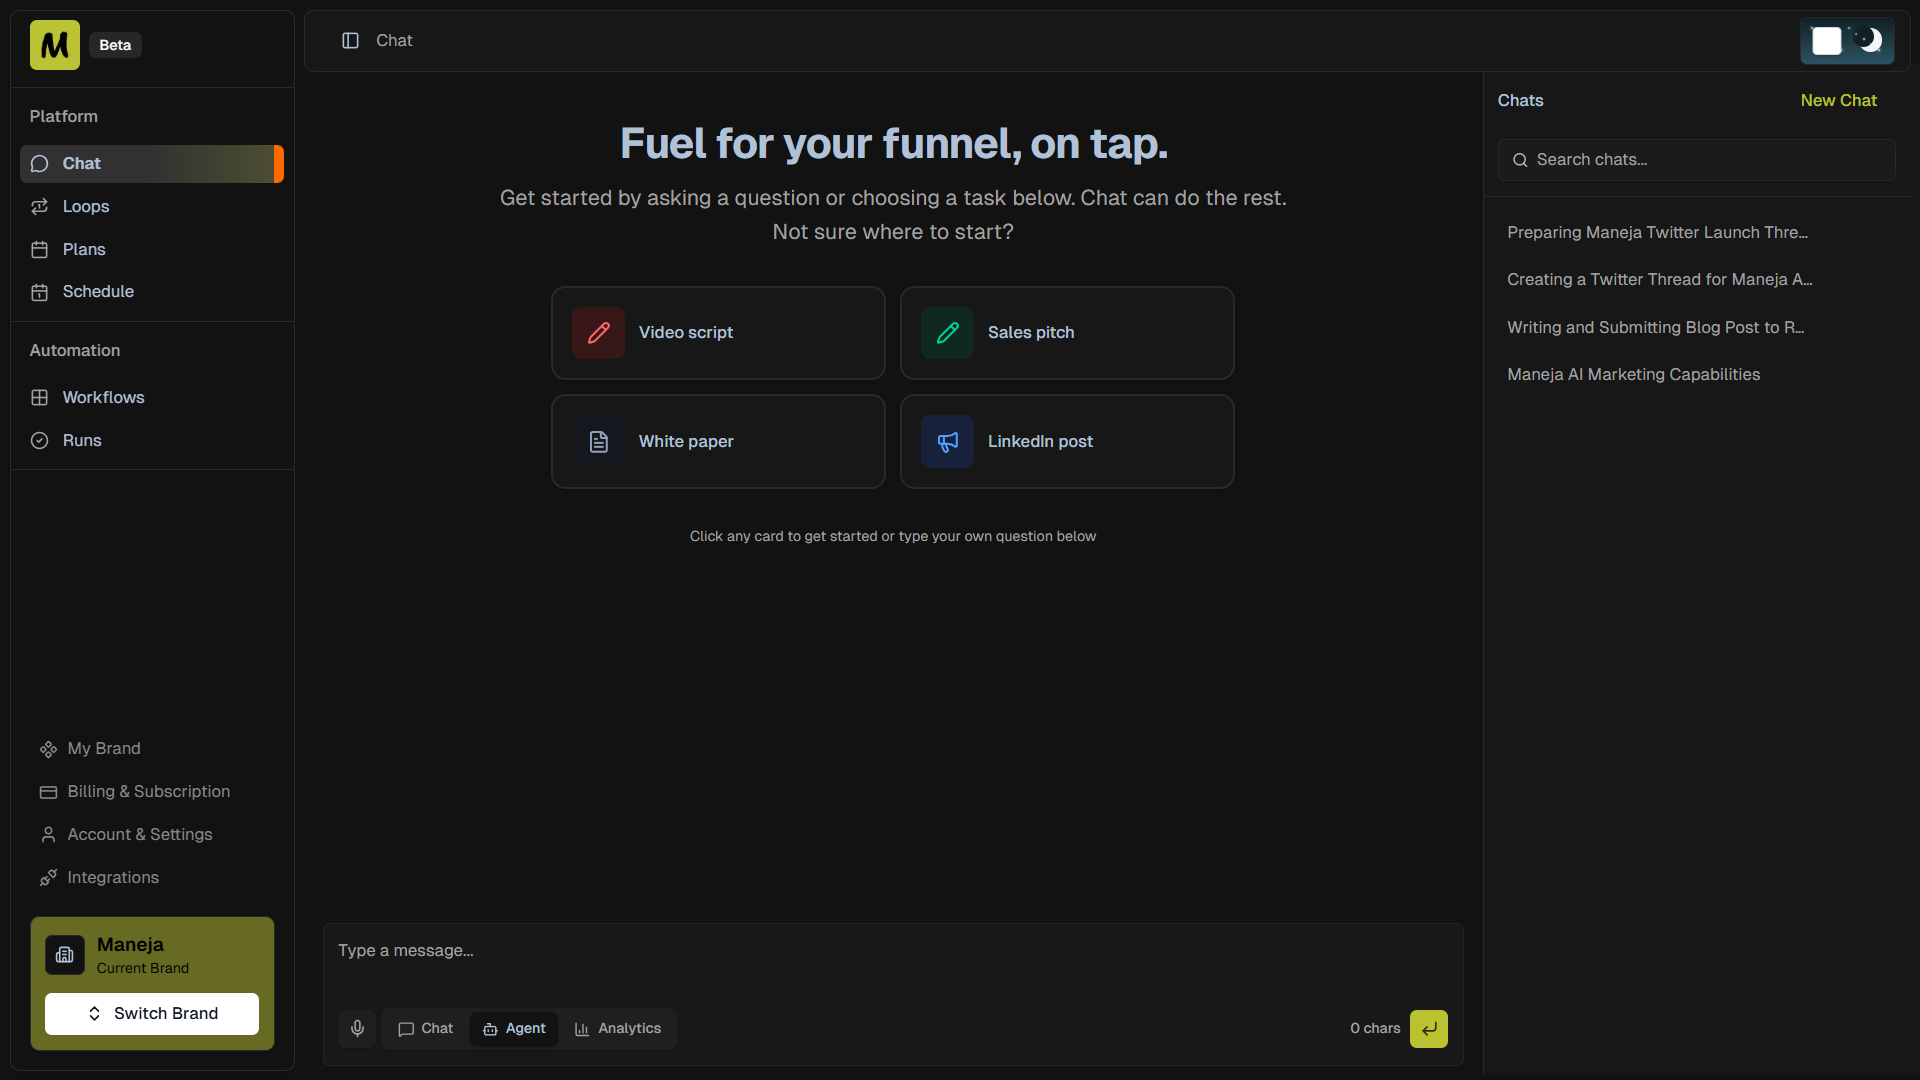
Task: Open Workflows under Automation
Action: tap(103, 397)
